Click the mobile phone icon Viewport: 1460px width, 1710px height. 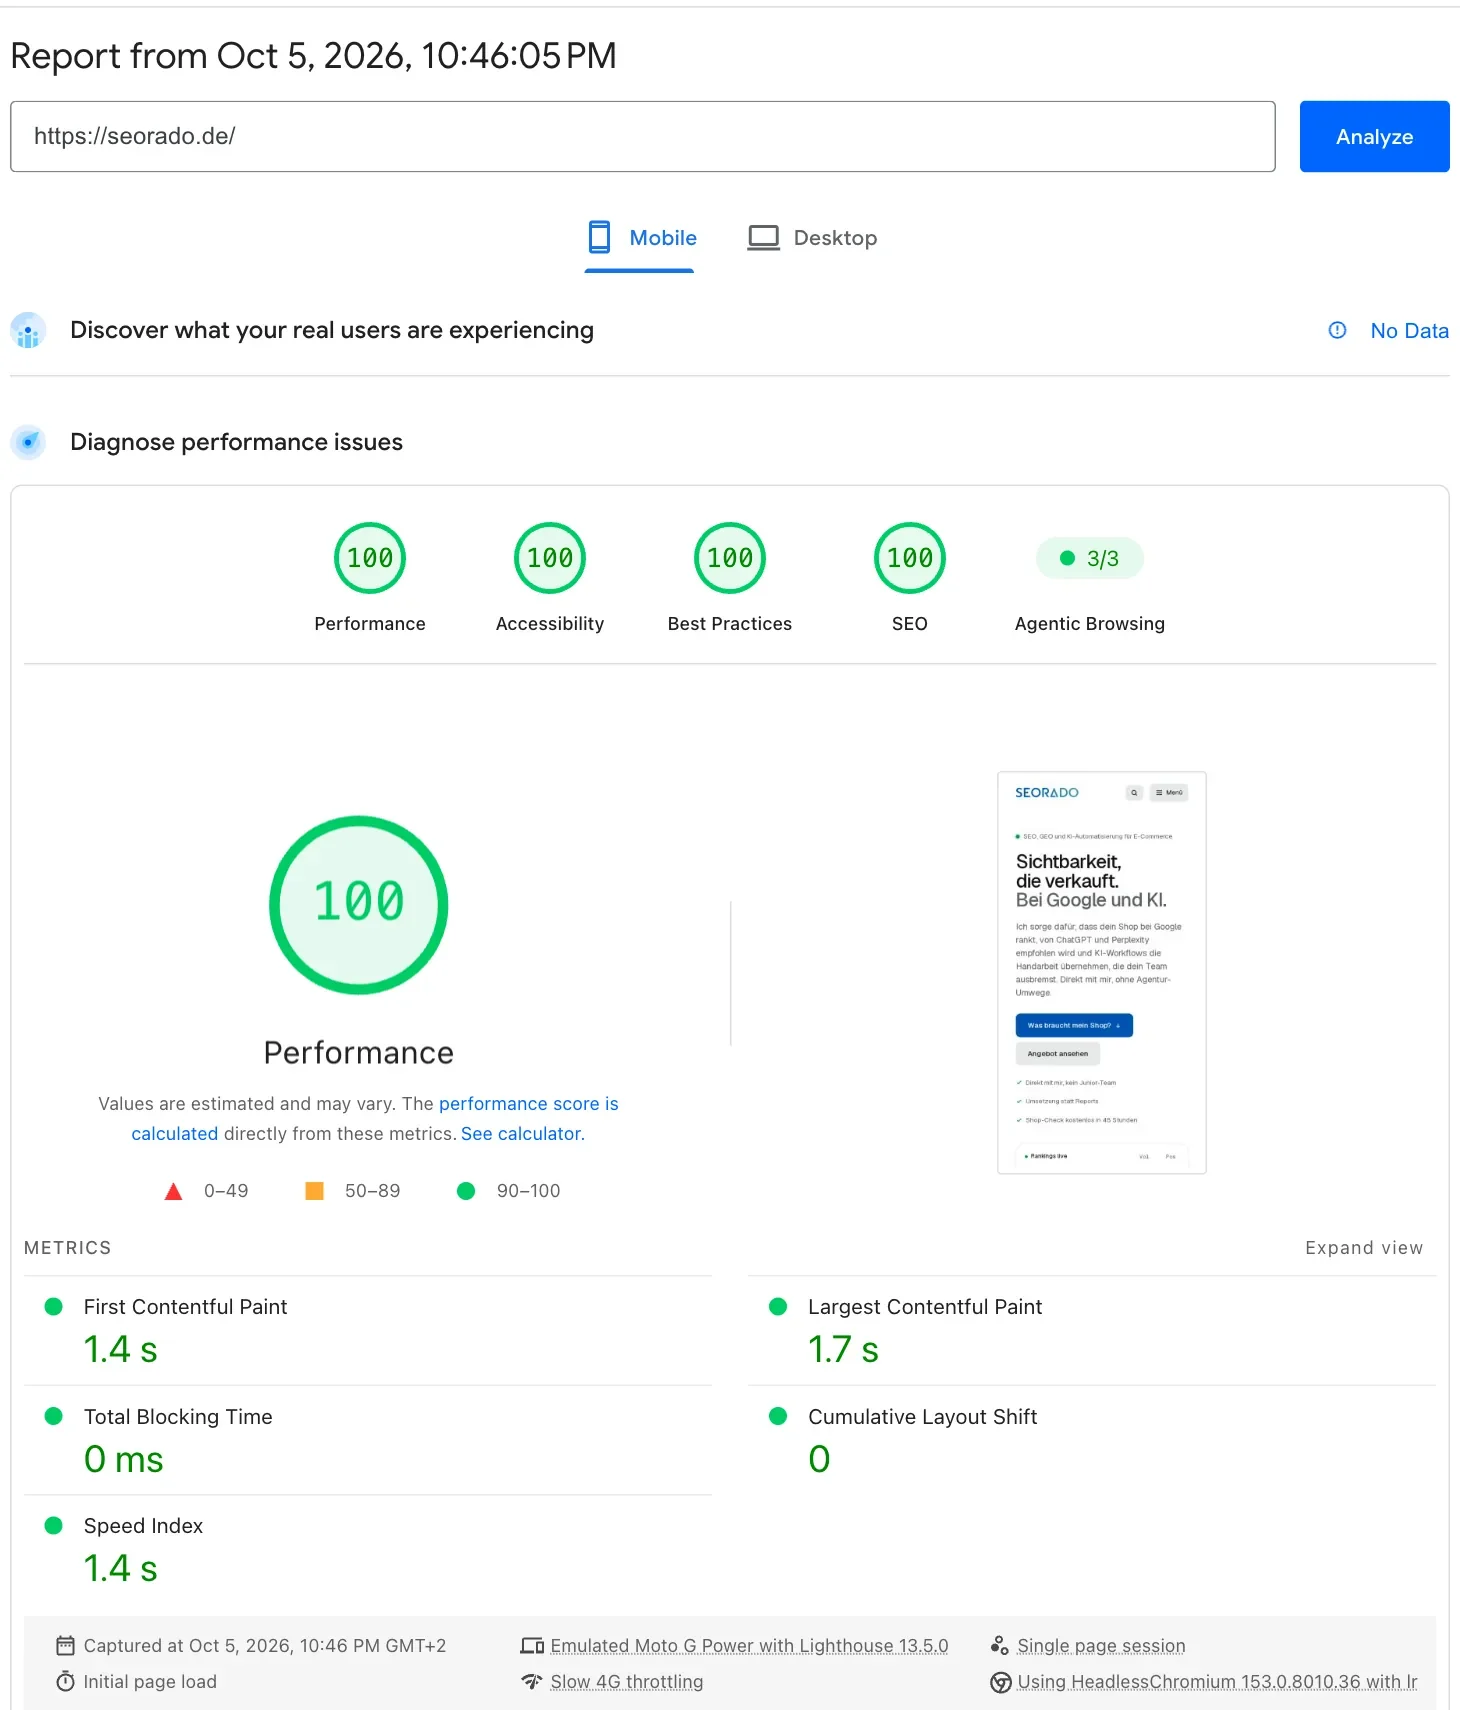point(599,237)
